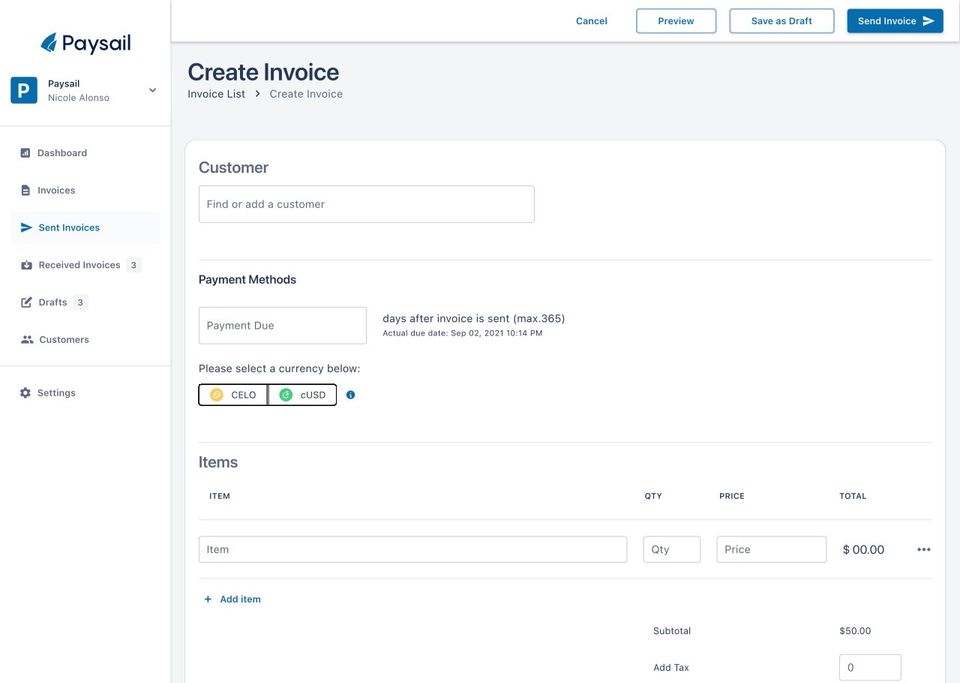Focus the Add Tax input field
The height and width of the screenshot is (683, 960).
pyautogui.click(x=870, y=668)
